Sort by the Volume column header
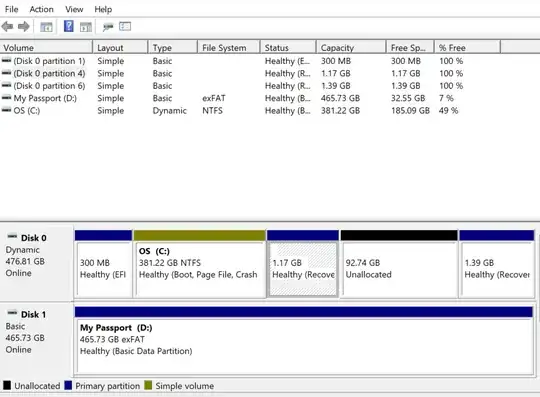The width and height of the screenshot is (540, 397). 46,48
